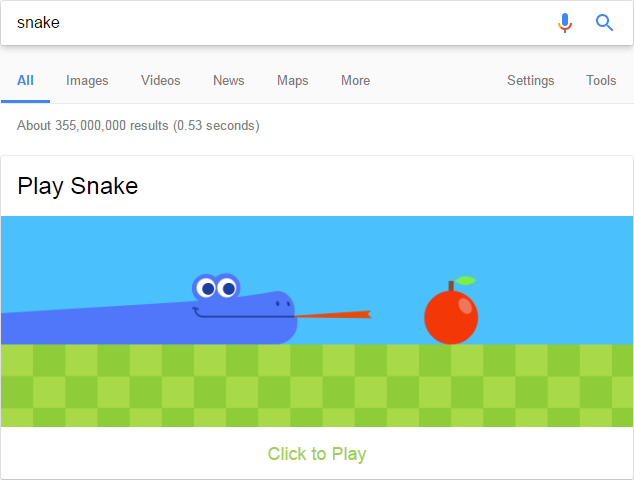Click the "Click to Play" link
Screen dimensions: 634x480
click(x=317, y=454)
